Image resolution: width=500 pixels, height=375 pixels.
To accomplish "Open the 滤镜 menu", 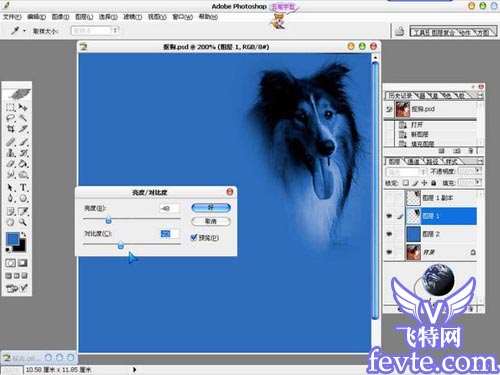I will (x=133, y=17).
